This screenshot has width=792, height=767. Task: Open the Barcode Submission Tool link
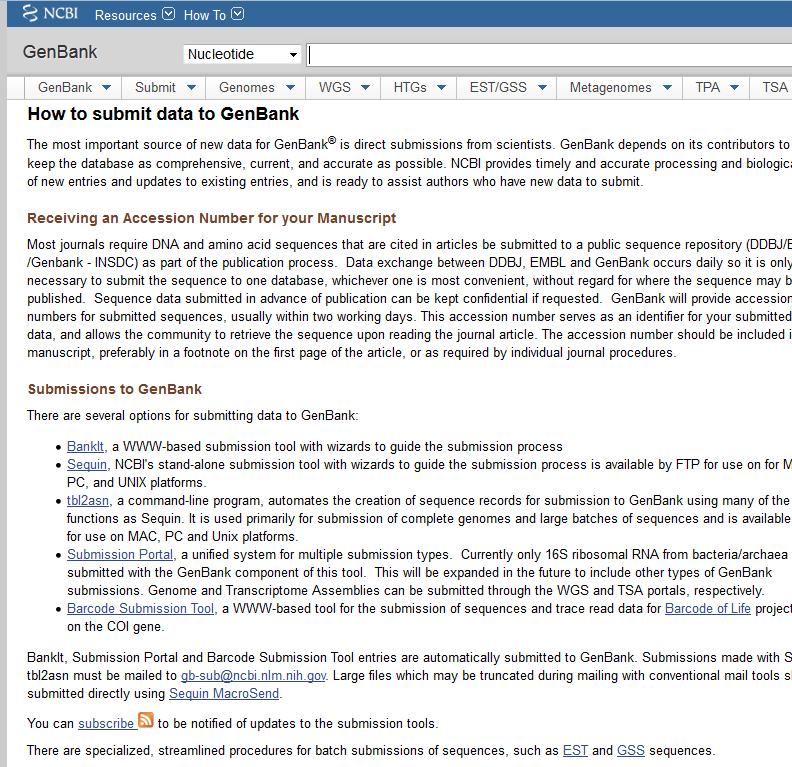pyautogui.click(x=140, y=608)
